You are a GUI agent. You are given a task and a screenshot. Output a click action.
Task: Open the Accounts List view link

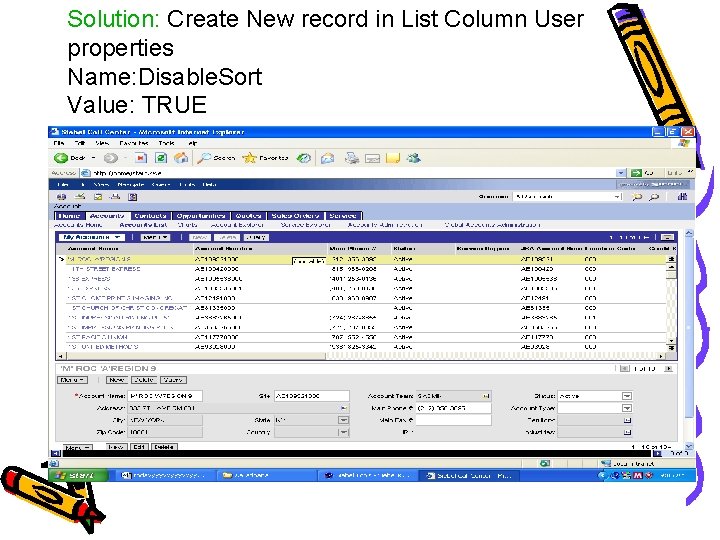tap(143, 225)
